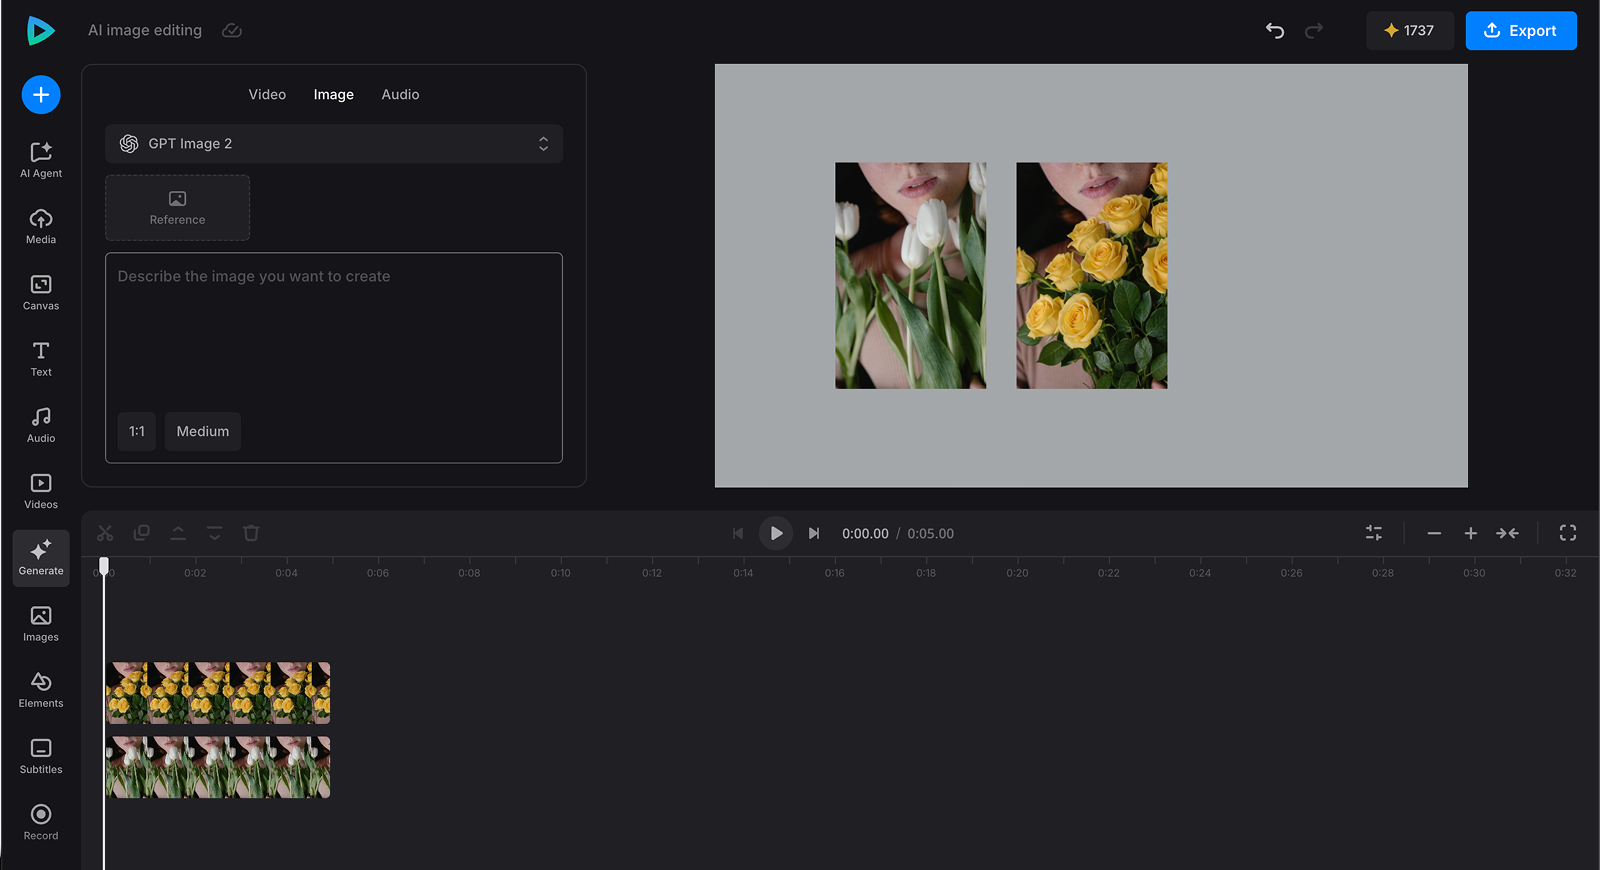This screenshot has width=1600, height=870.
Task: Open the 1:1 aspect ratio selector
Action: click(x=137, y=432)
